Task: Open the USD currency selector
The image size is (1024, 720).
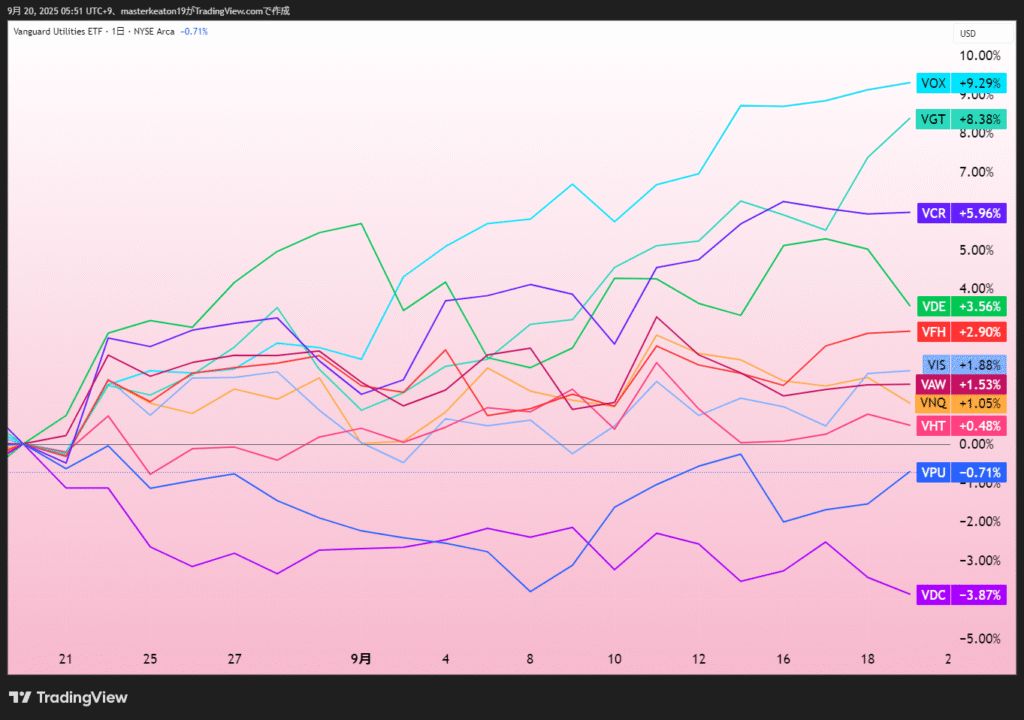Action: [x=967, y=33]
